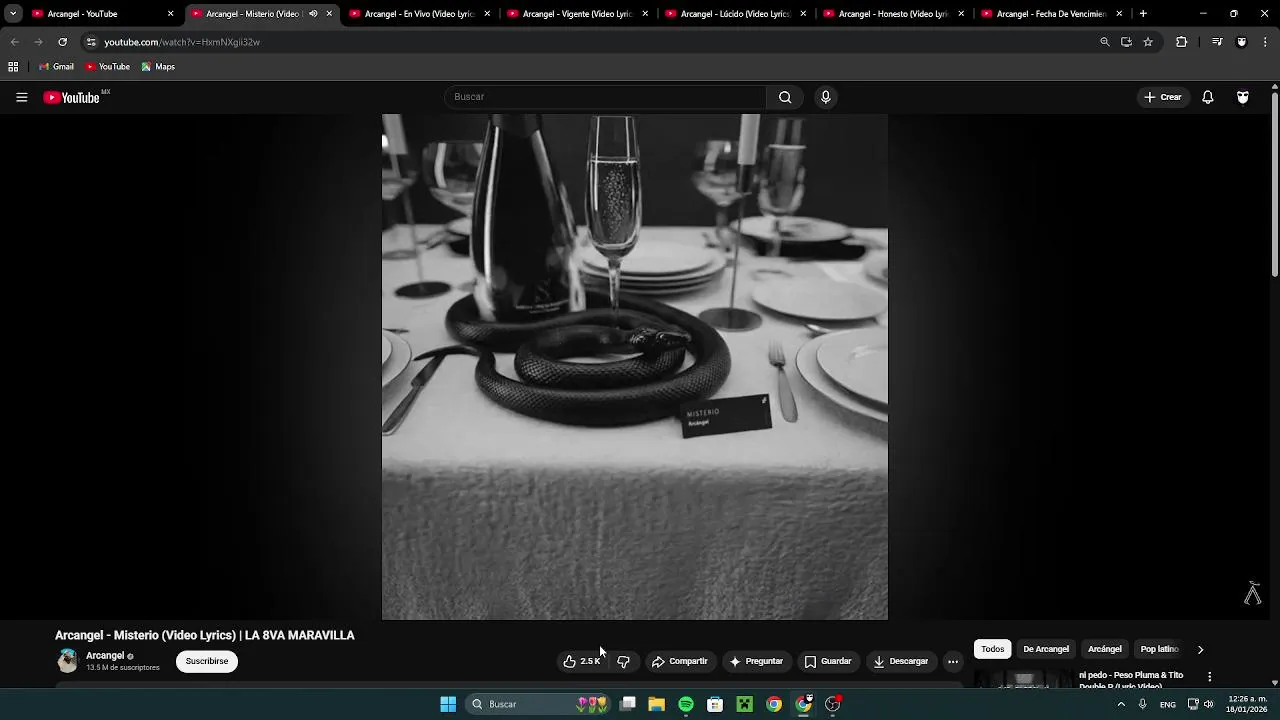
Task: Select the Todos filter chip
Action: tap(993, 649)
